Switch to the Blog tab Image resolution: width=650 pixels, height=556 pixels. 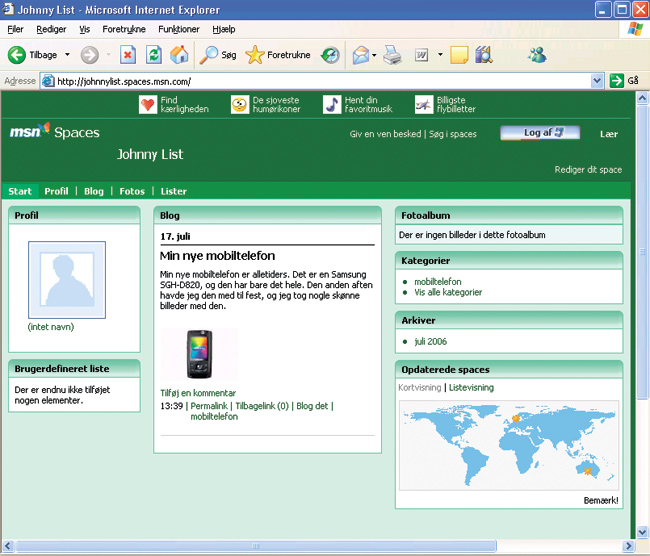(x=94, y=191)
